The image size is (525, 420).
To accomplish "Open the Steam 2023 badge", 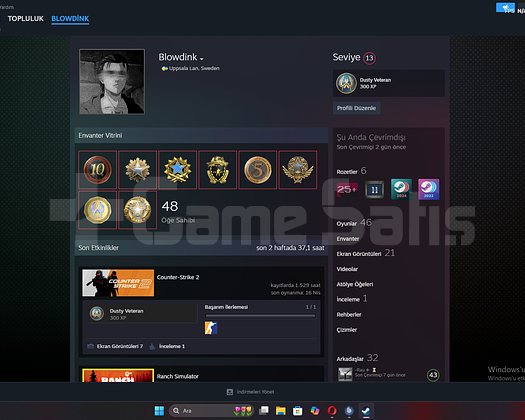I will pos(429,189).
